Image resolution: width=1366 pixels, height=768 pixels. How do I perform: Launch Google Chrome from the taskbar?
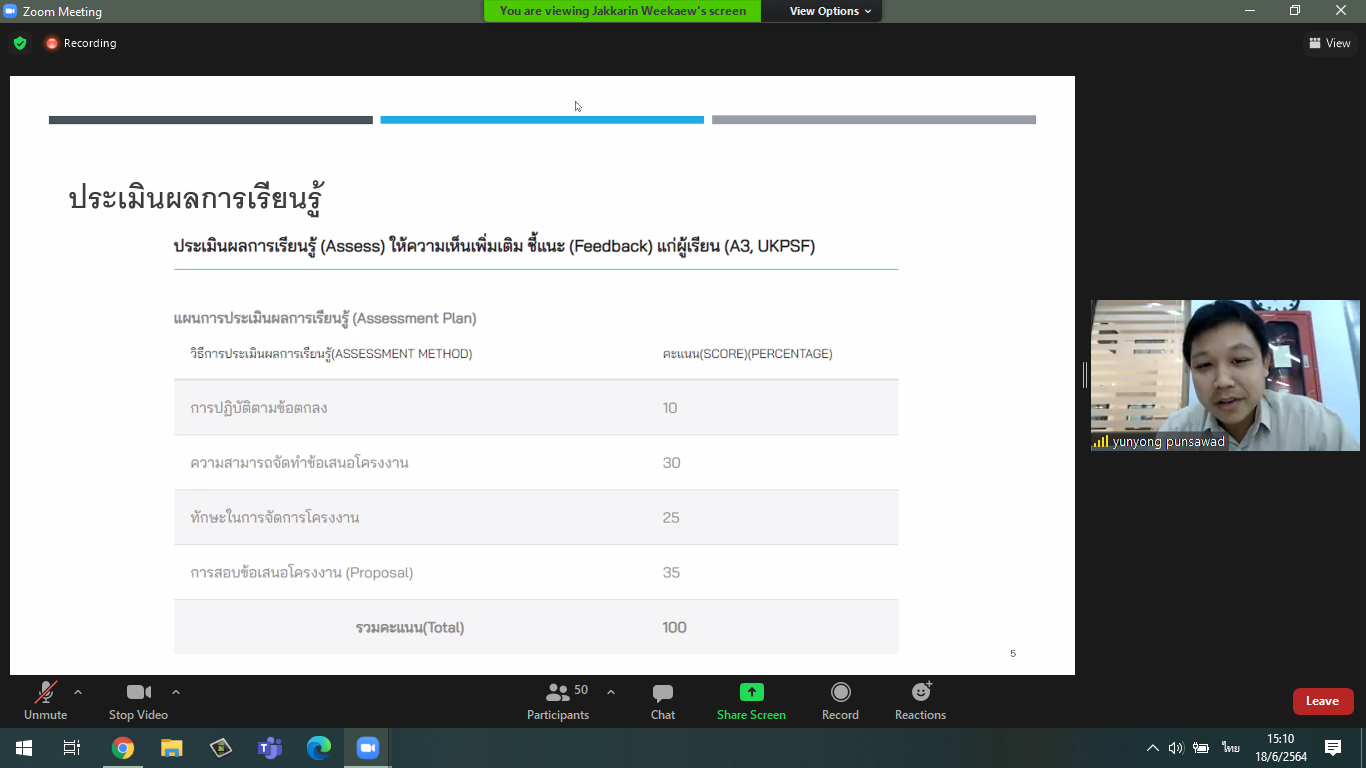point(123,748)
